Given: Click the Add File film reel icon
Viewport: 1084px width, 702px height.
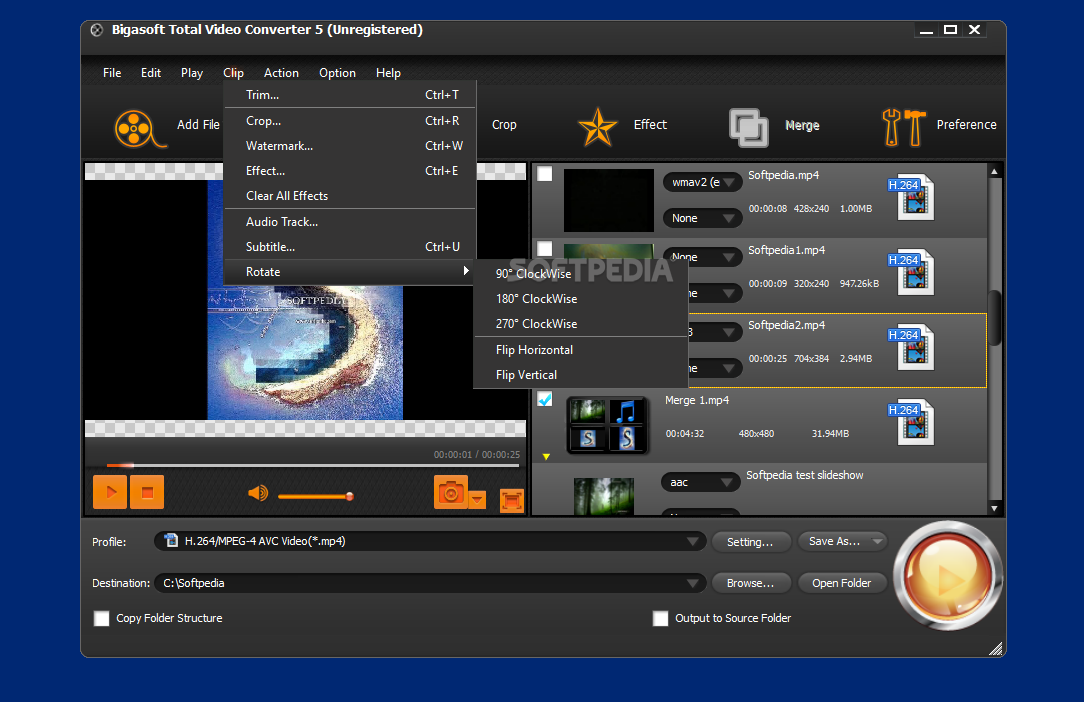Looking at the screenshot, I should (139, 129).
